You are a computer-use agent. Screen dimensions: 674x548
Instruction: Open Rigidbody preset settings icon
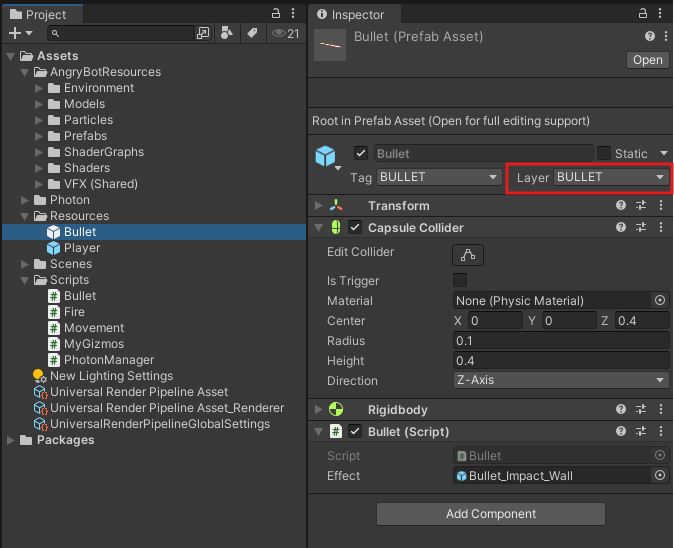641,409
